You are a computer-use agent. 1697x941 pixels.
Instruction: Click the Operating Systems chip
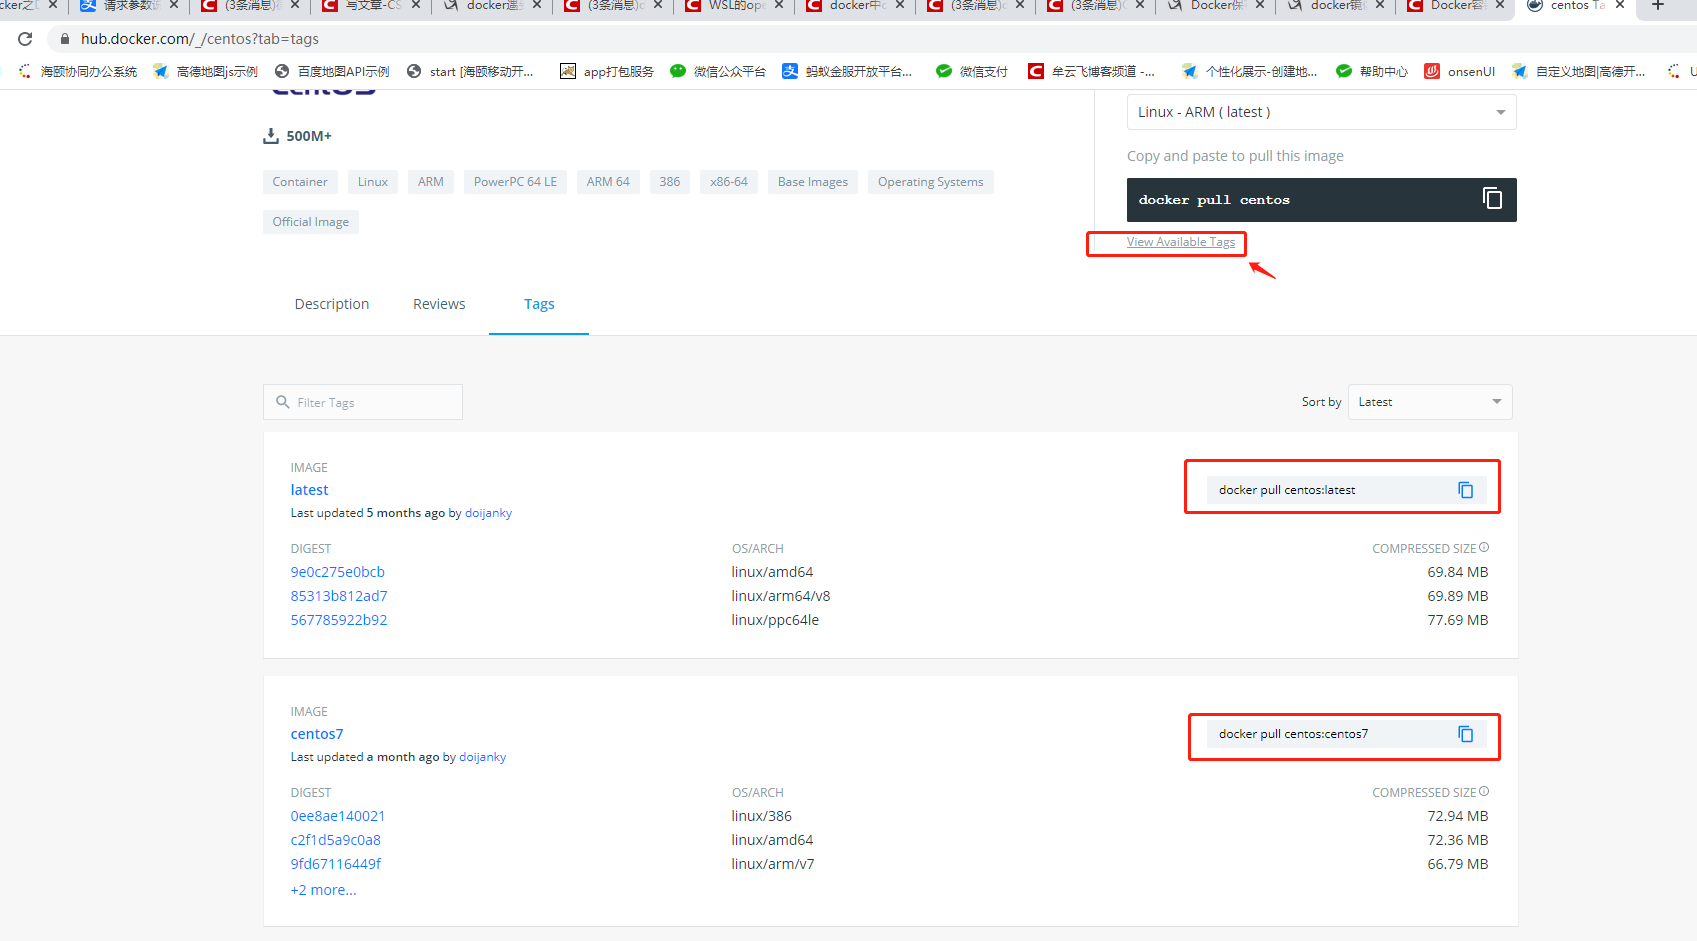point(931,182)
